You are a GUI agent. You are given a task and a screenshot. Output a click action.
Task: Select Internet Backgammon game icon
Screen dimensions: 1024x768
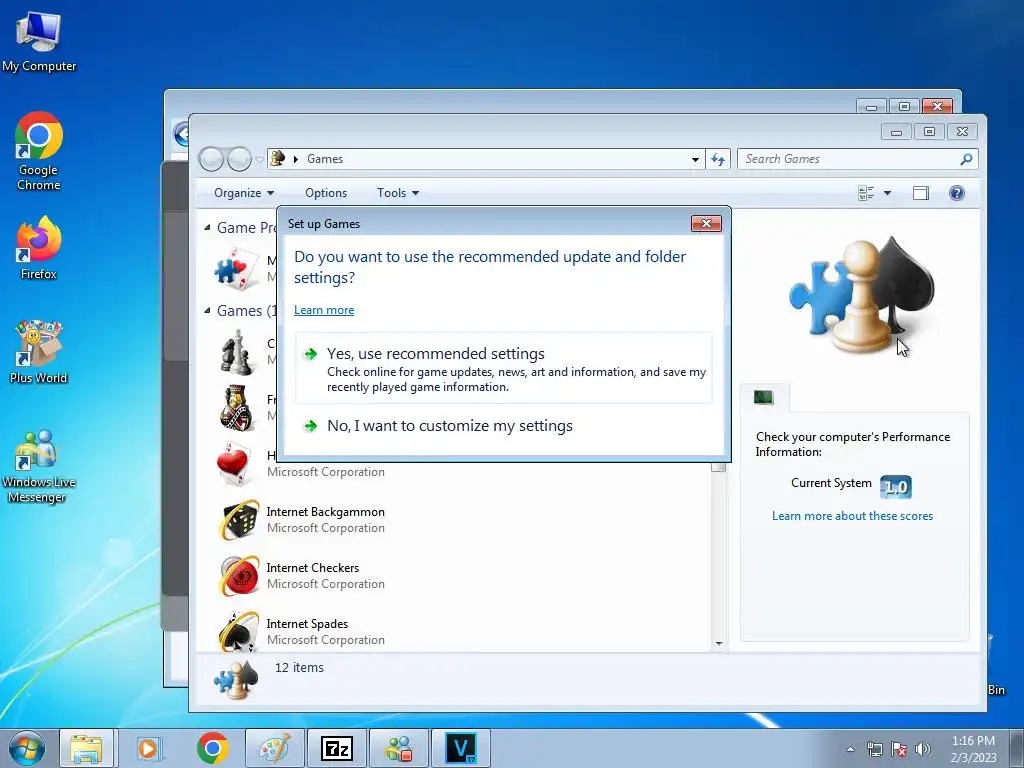coord(238,520)
